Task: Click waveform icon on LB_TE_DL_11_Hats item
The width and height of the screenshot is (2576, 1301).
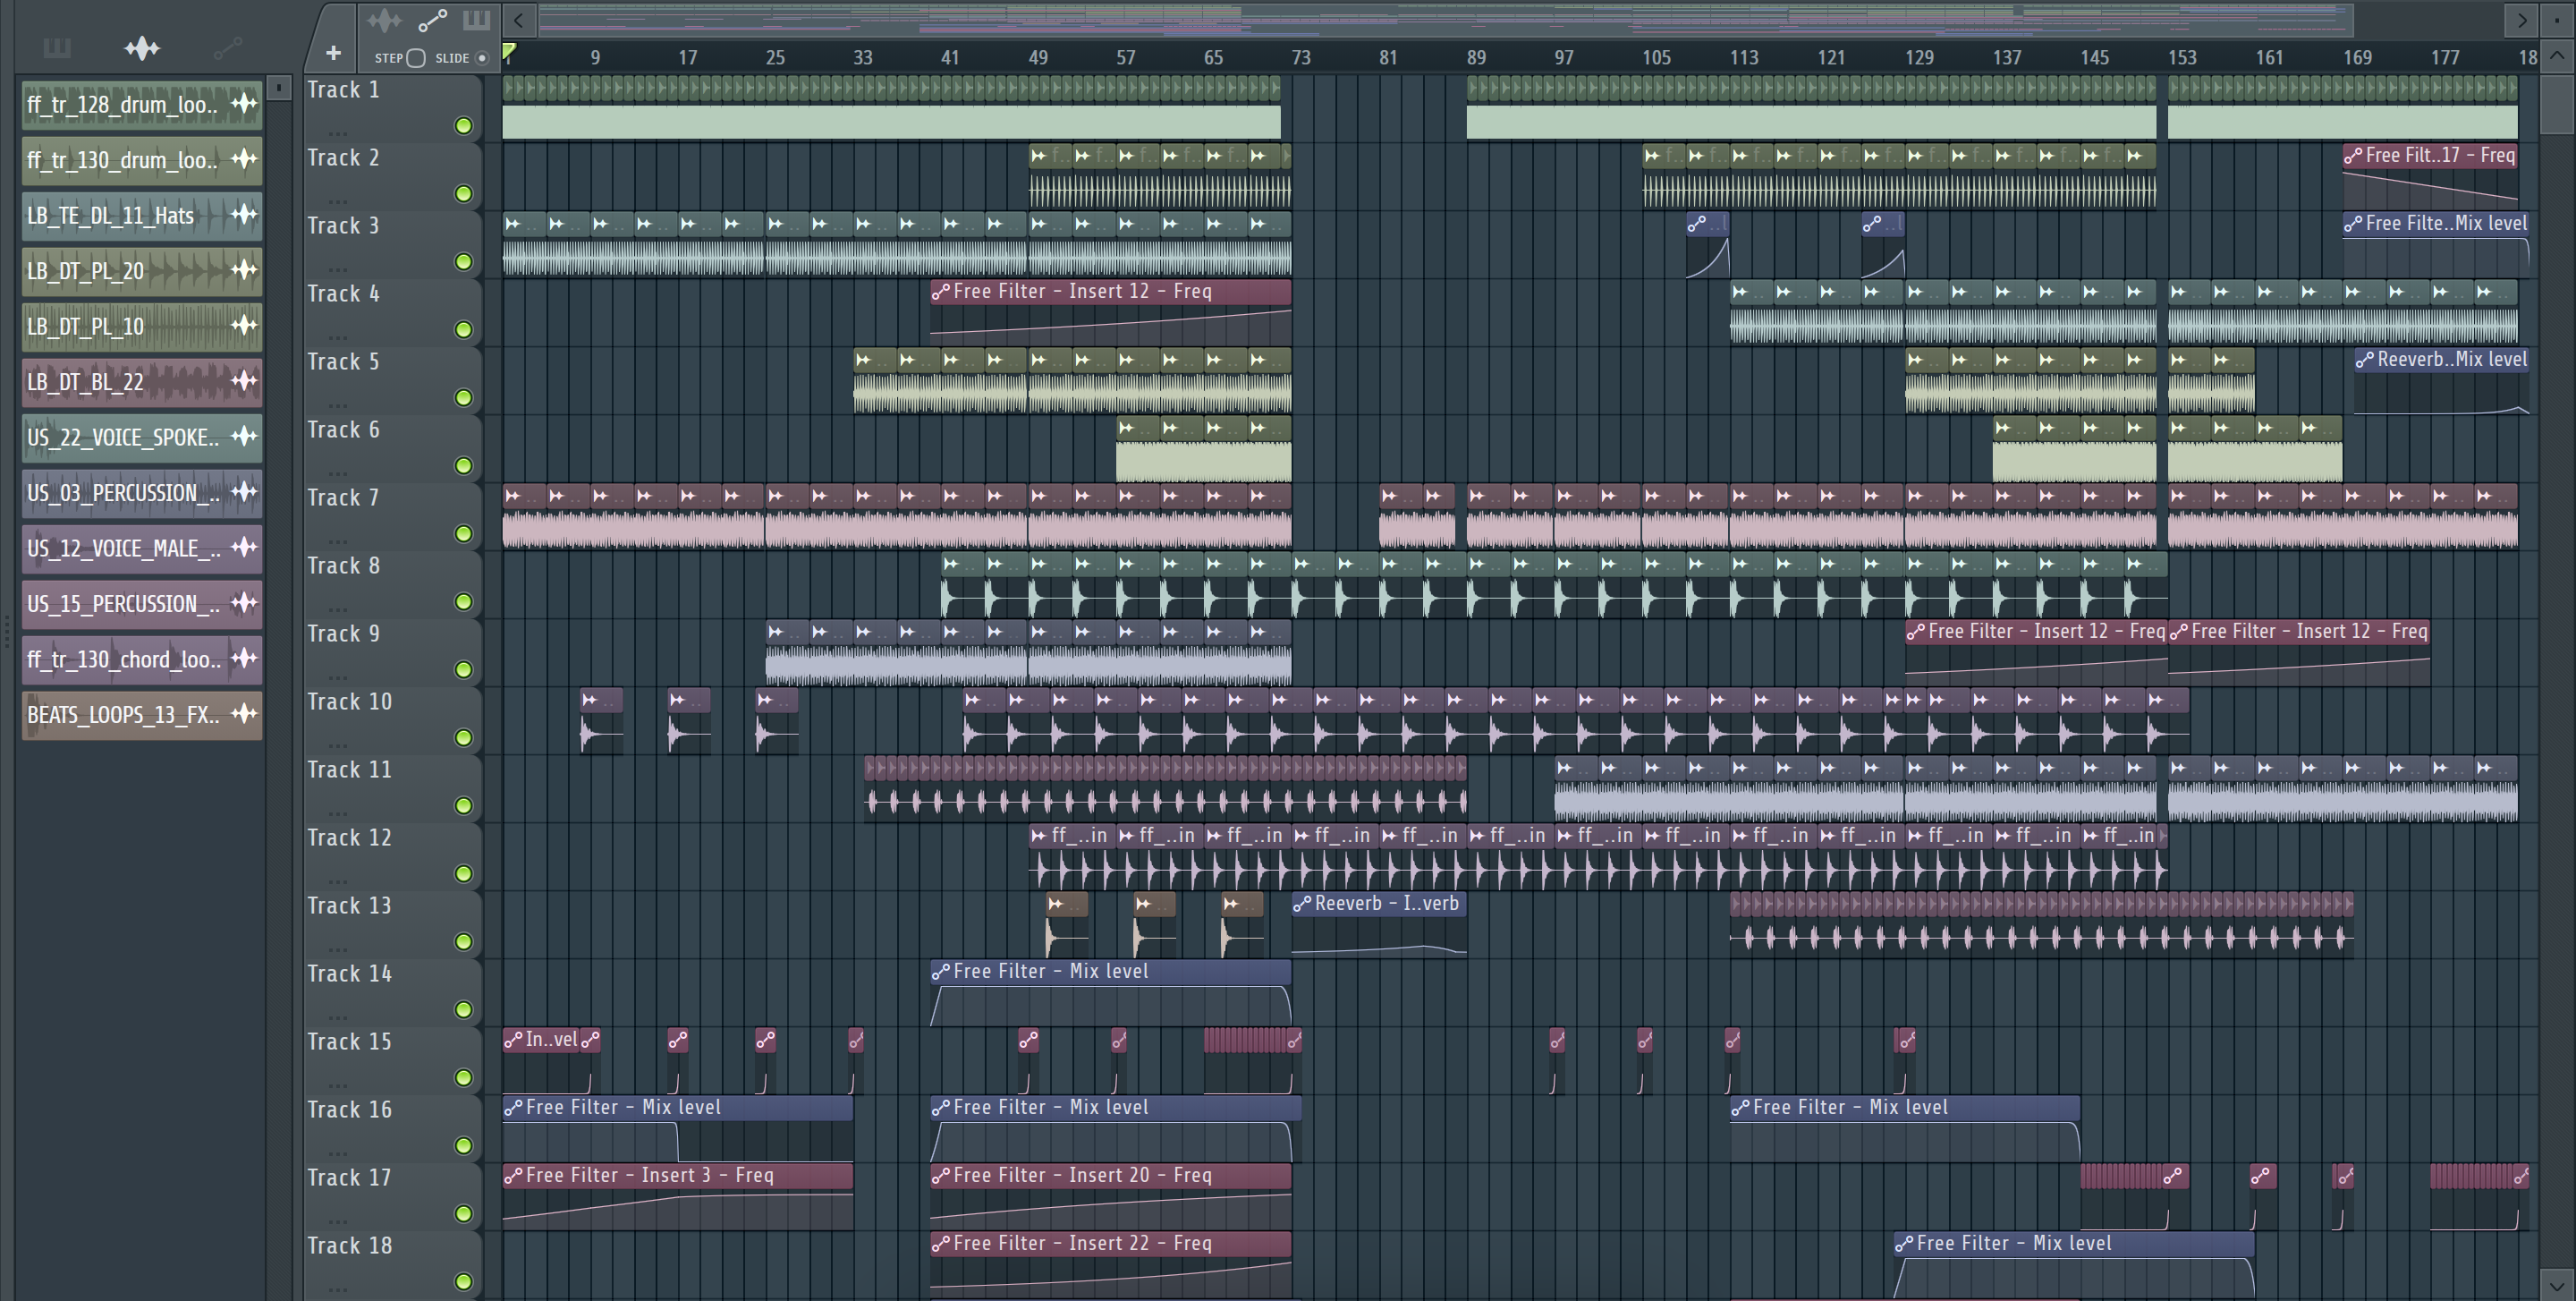Action: tap(244, 214)
